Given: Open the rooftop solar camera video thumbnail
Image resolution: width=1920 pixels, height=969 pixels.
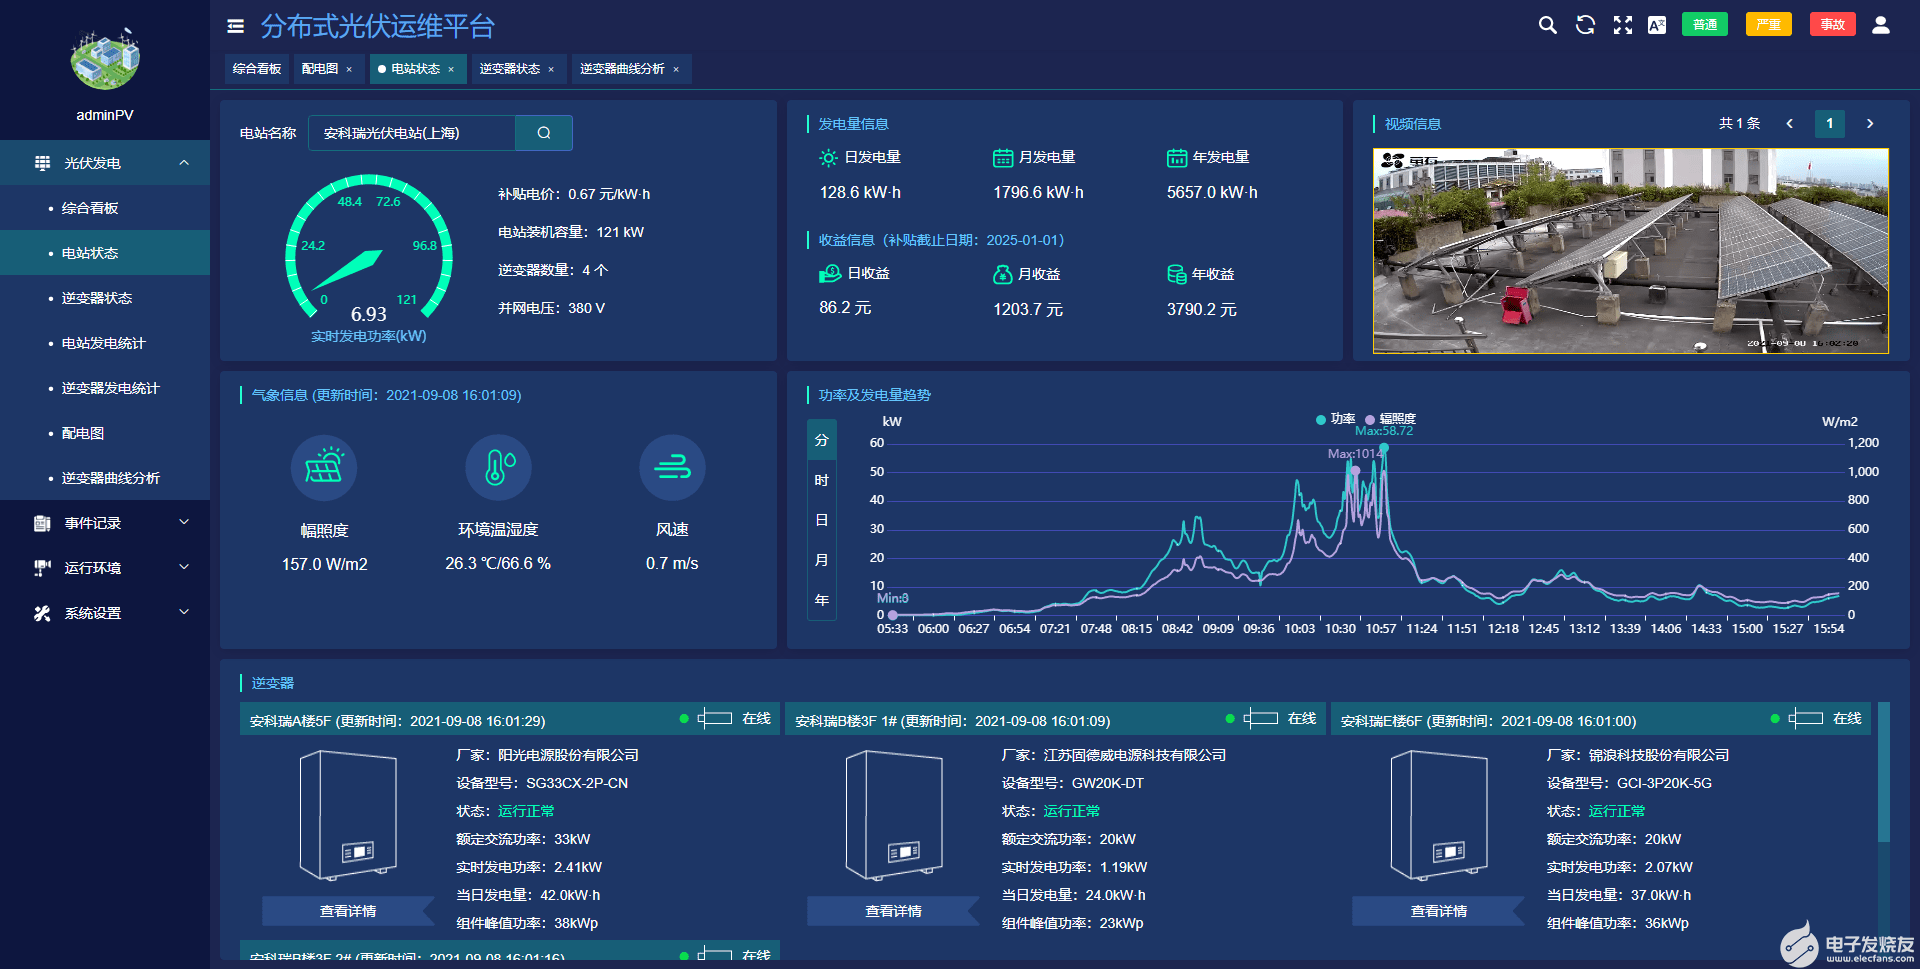Looking at the screenshot, I should point(1631,251).
